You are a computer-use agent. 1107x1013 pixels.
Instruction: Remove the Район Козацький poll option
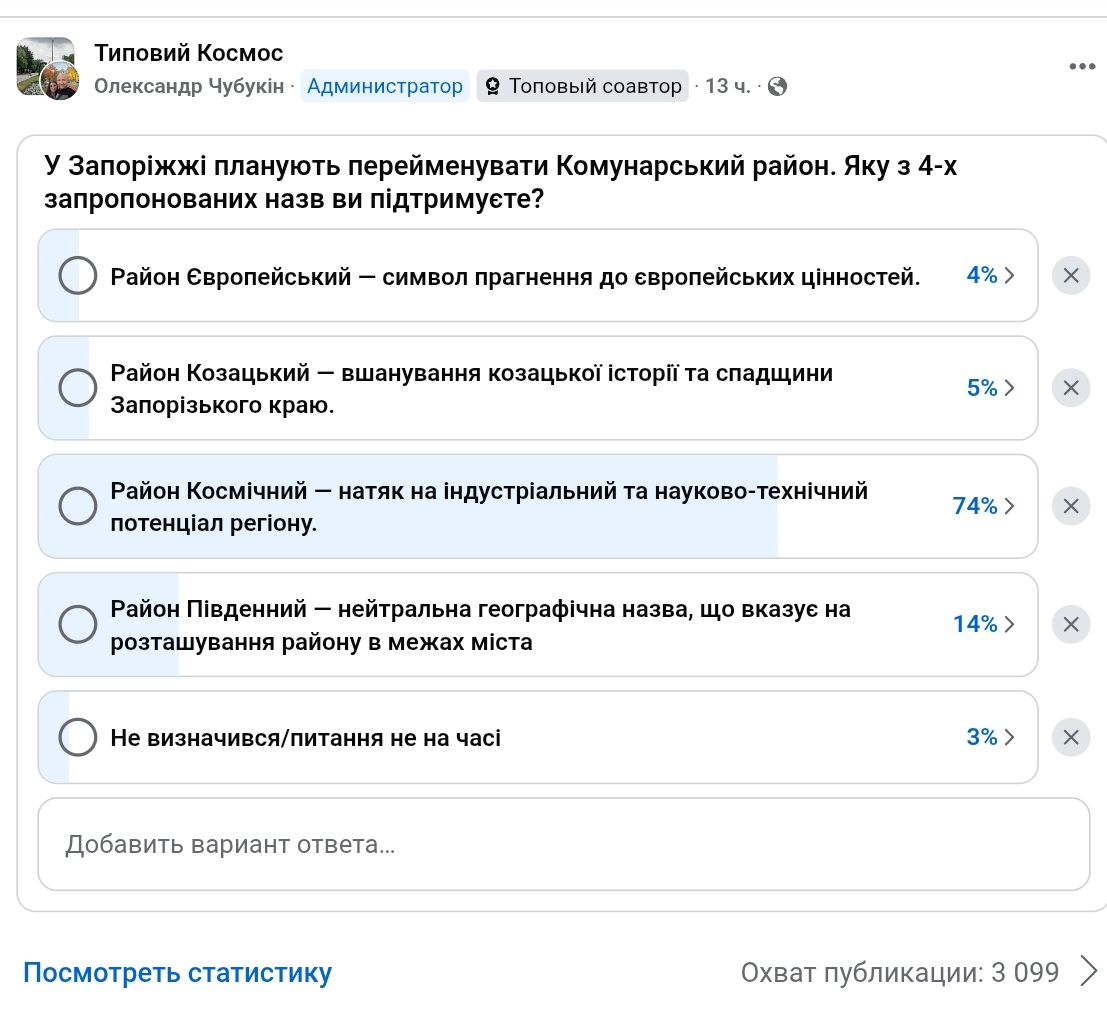click(1070, 388)
